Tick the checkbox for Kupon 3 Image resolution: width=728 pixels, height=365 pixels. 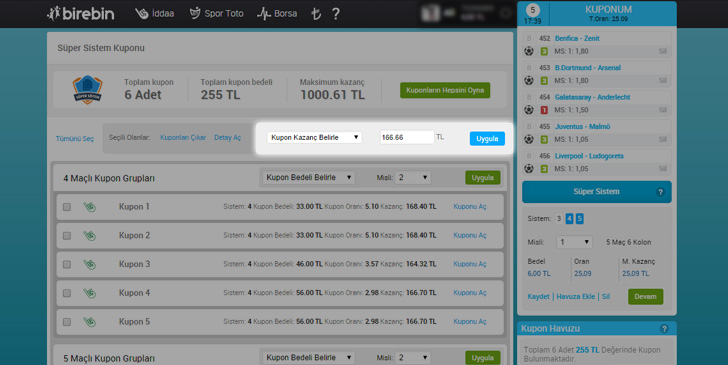click(x=67, y=264)
